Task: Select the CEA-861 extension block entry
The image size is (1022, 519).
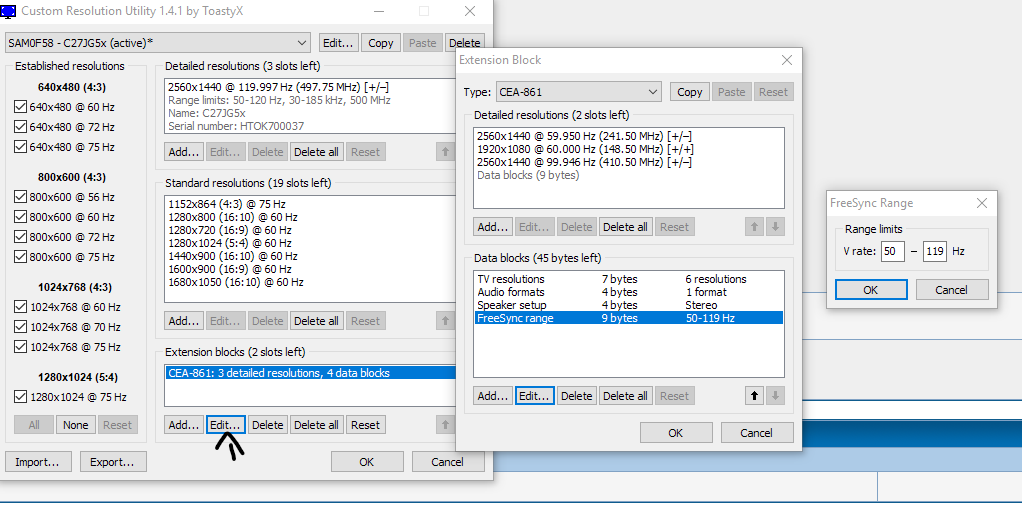Action: point(279,373)
